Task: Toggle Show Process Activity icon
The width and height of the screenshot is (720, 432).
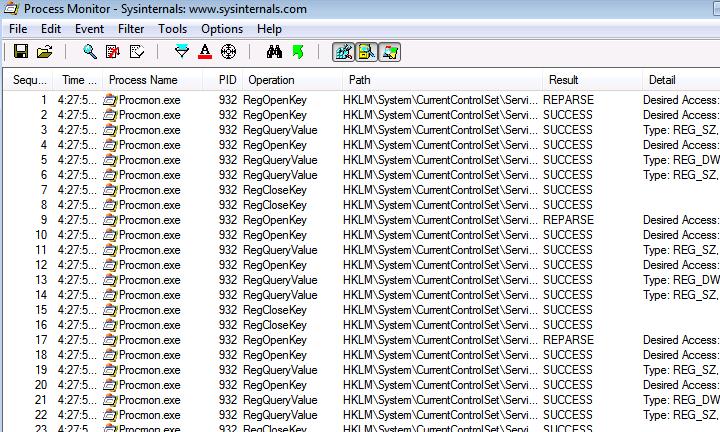Action: [x=389, y=52]
